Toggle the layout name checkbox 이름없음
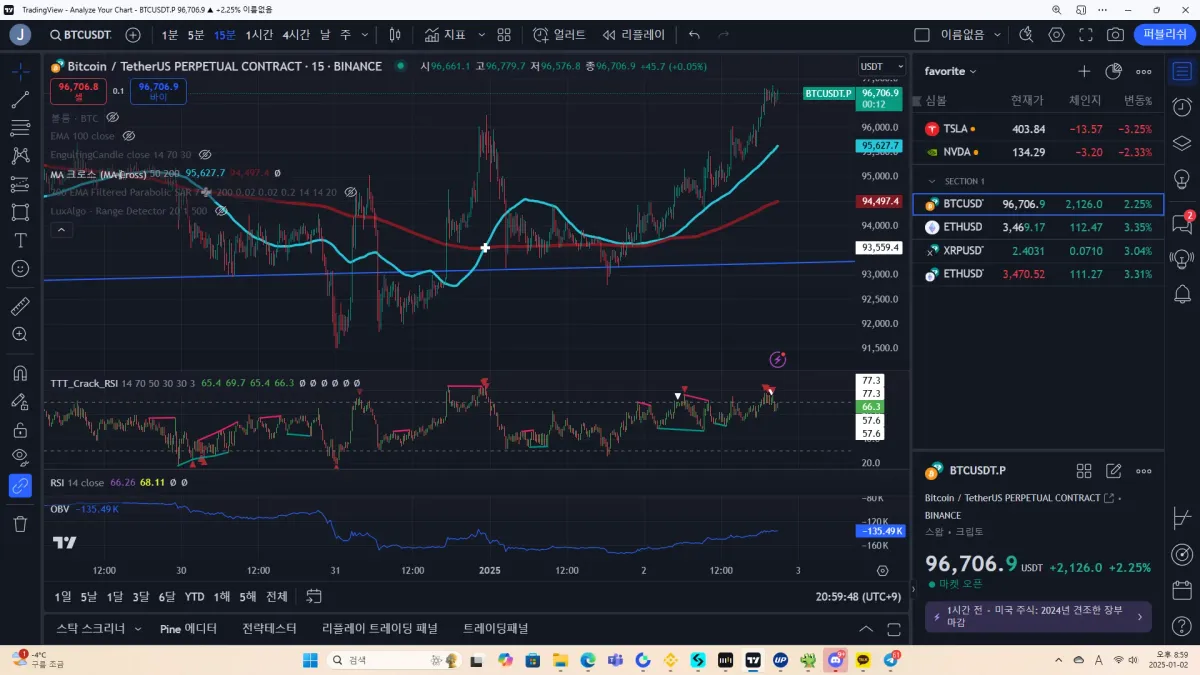 [x=922, y=34]
